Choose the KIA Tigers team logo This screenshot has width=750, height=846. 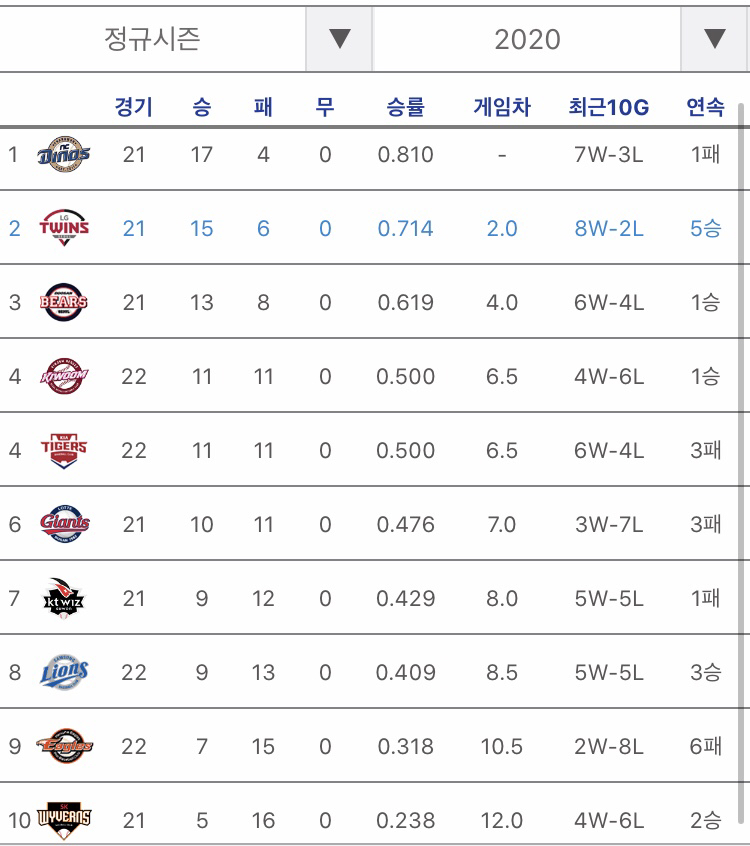coord(64,450)
